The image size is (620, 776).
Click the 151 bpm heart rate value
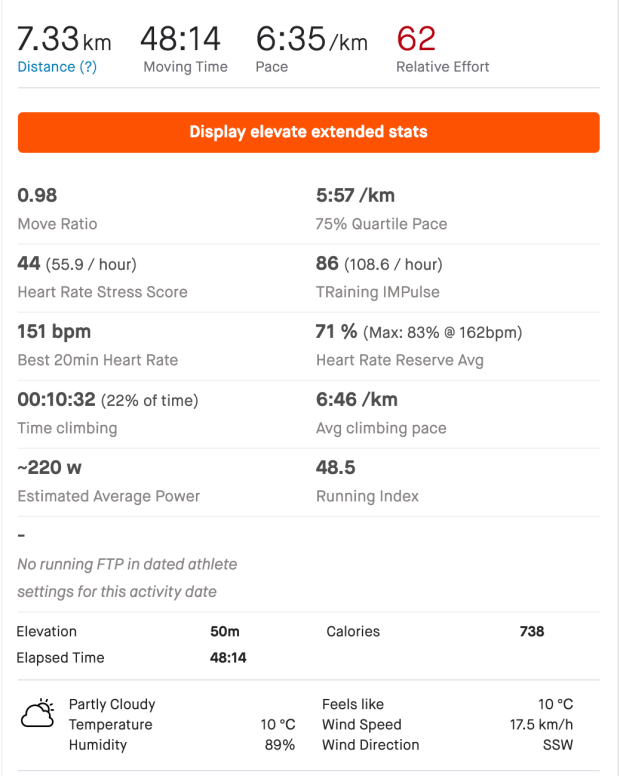pyautogui.click(x=55, y=332)
